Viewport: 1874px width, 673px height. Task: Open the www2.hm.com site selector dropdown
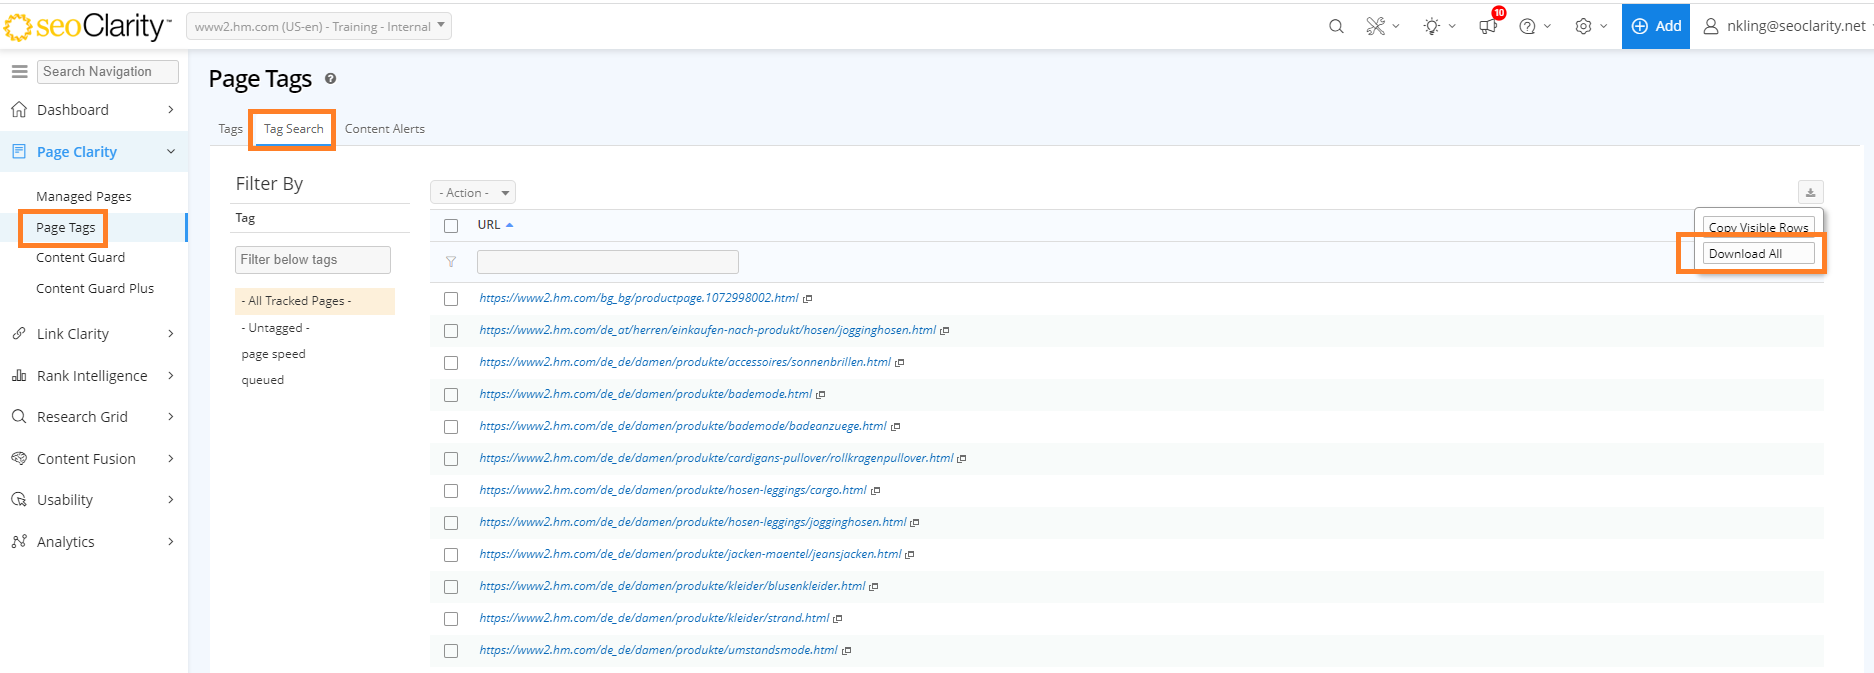(x=319, y=27)
